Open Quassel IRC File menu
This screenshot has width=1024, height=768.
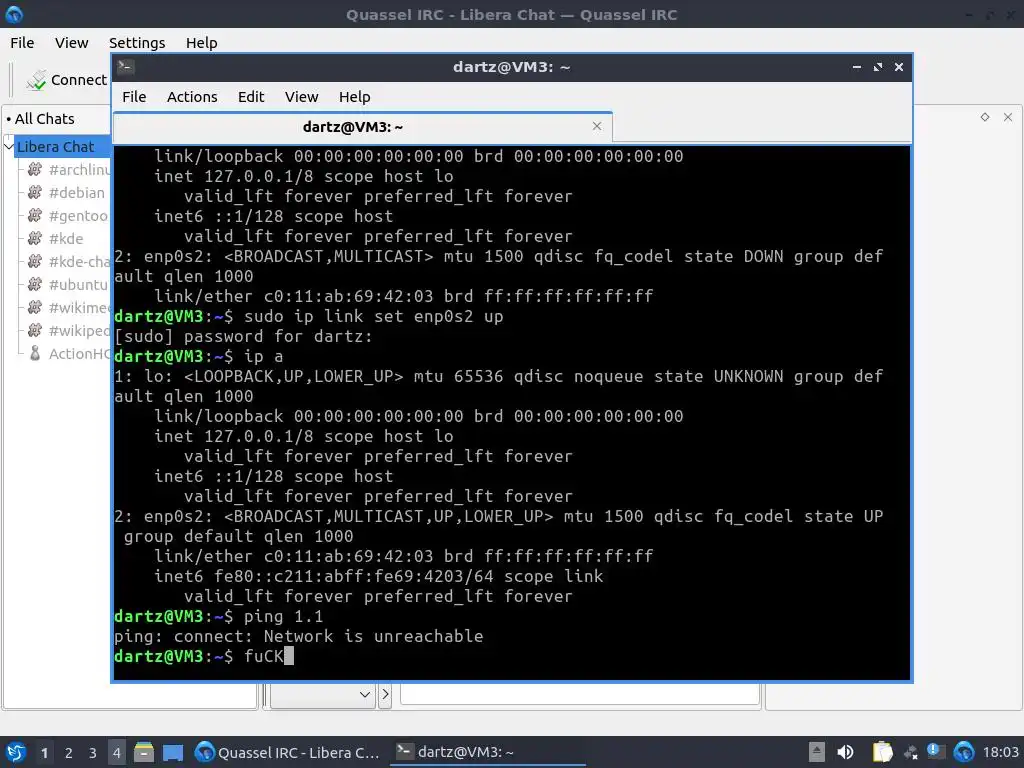pos(22,42)
